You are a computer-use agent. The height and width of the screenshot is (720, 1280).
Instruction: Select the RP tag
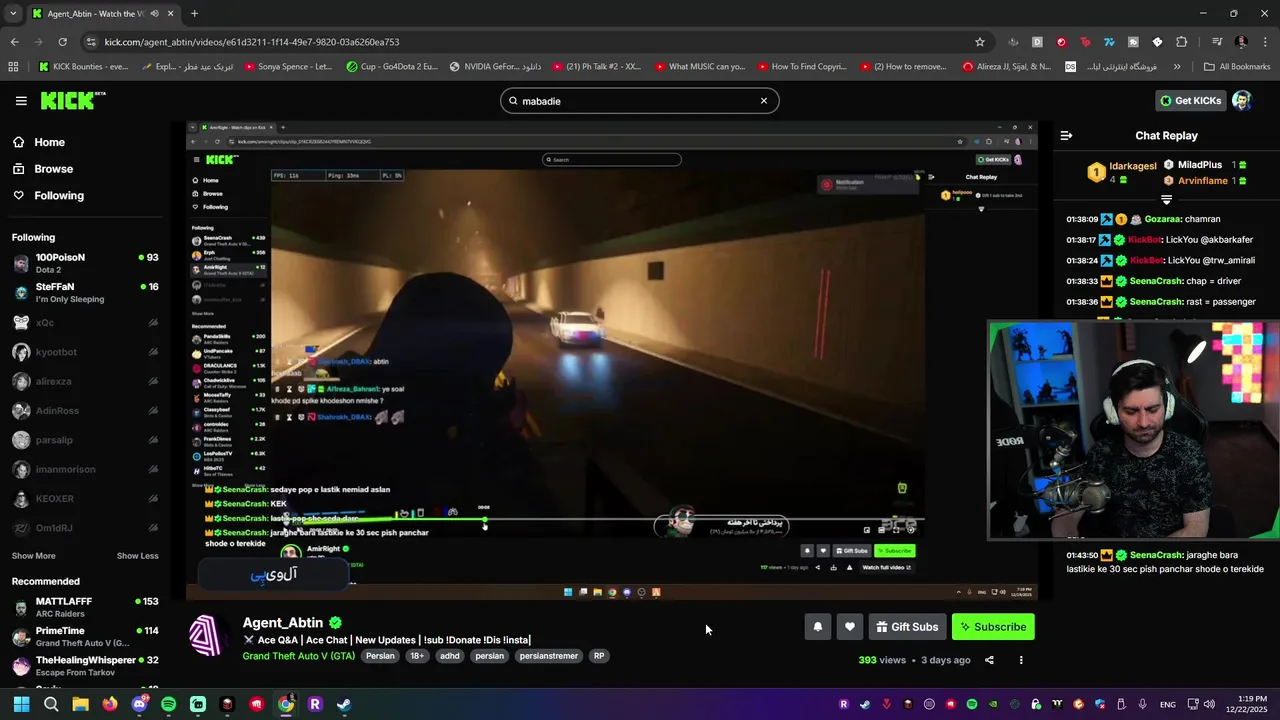[599, 656]
